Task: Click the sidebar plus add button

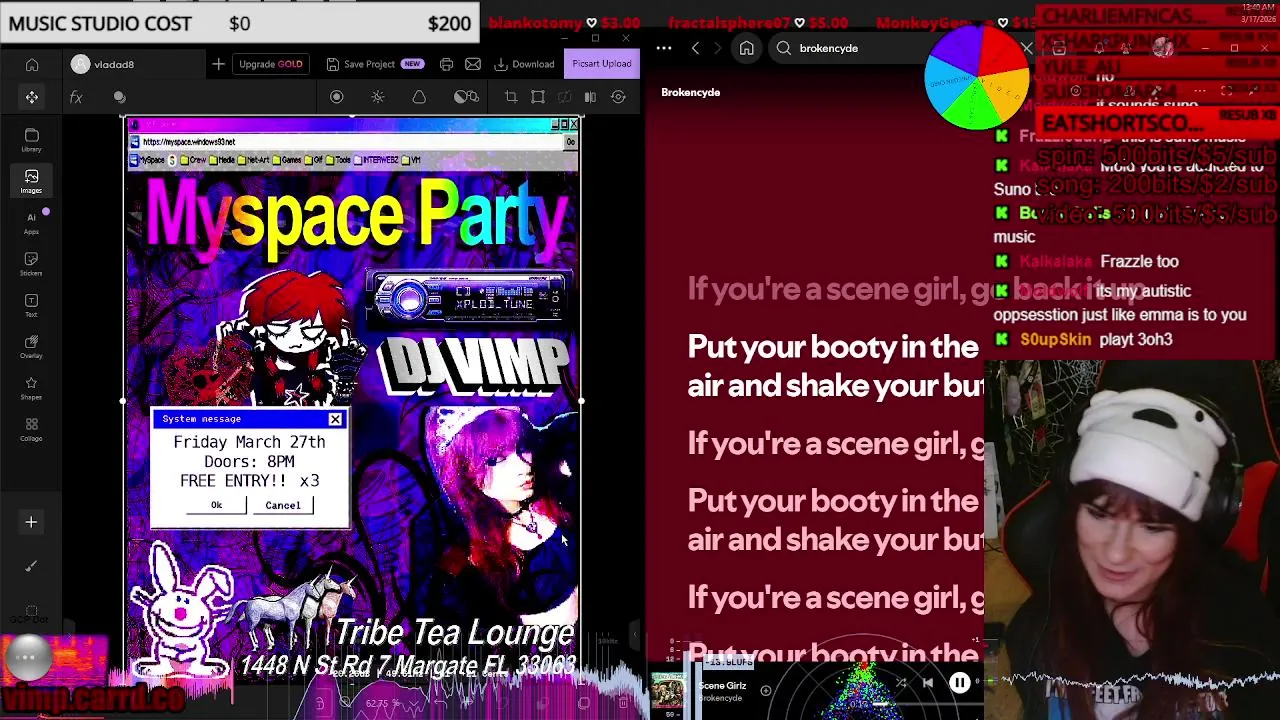Action: click(31, 522)
